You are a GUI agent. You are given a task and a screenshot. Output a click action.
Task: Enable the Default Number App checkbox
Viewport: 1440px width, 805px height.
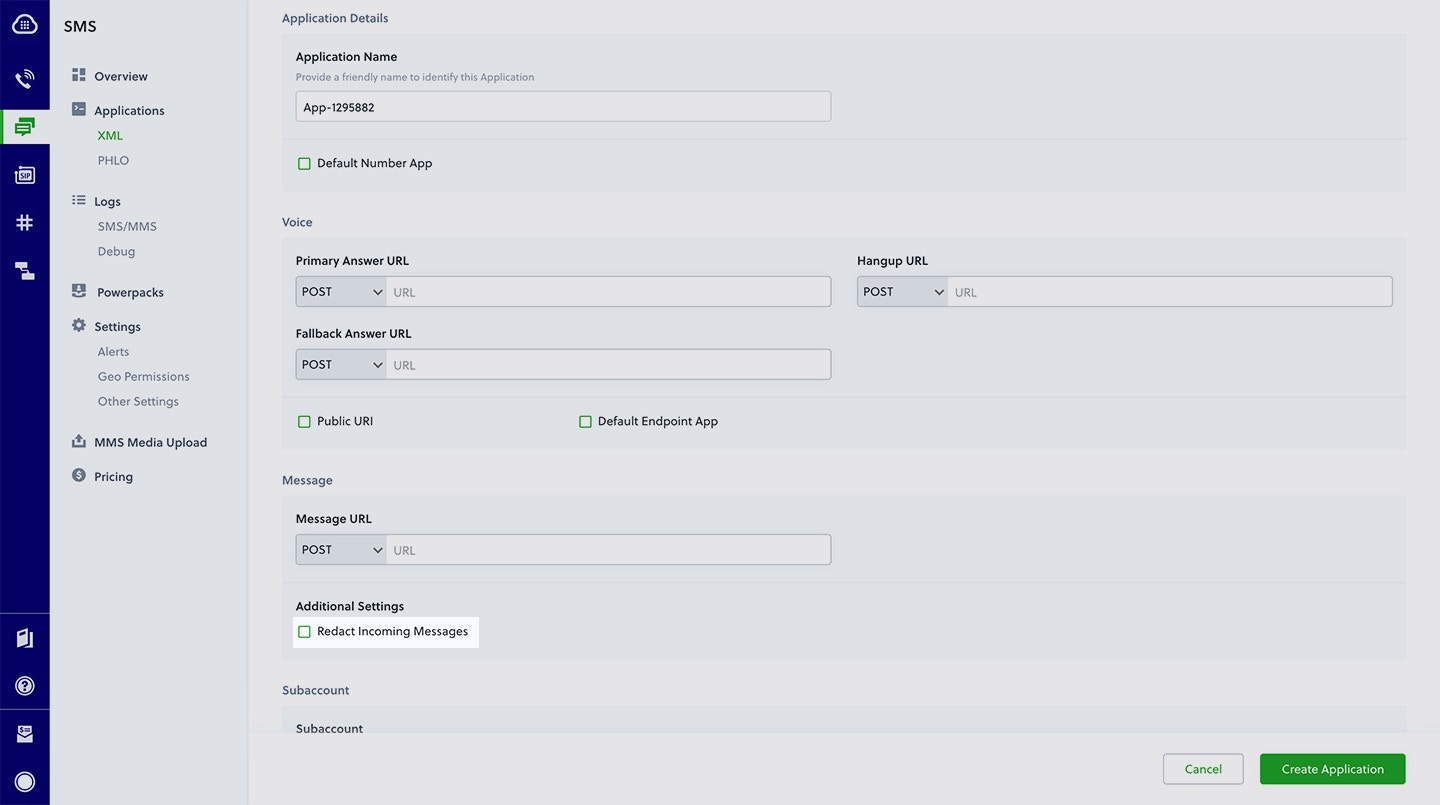pyautogui.click(x=304, y=163)
